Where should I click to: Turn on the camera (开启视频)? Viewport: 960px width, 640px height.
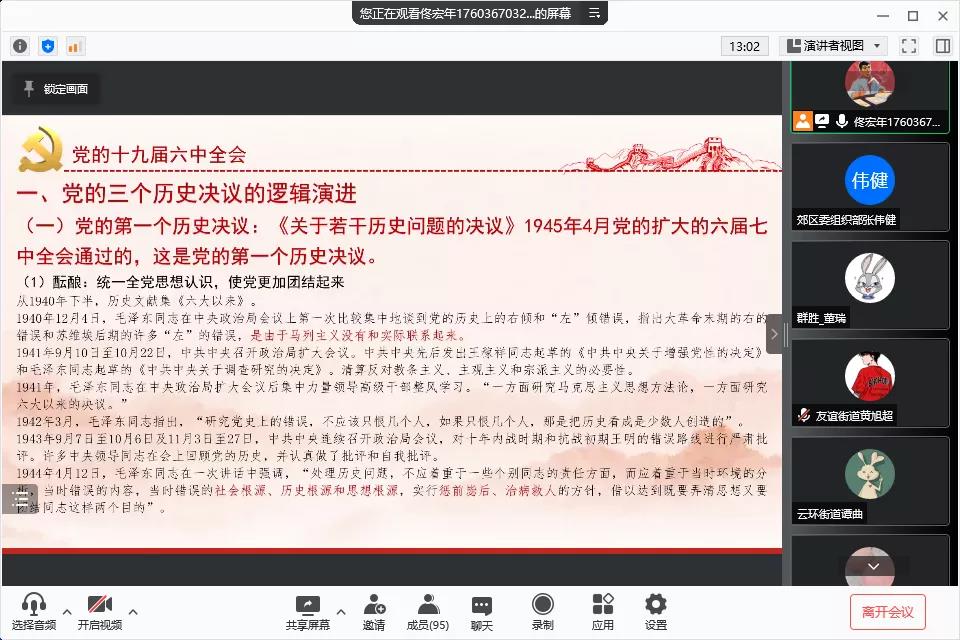click(x=99, y=611)
